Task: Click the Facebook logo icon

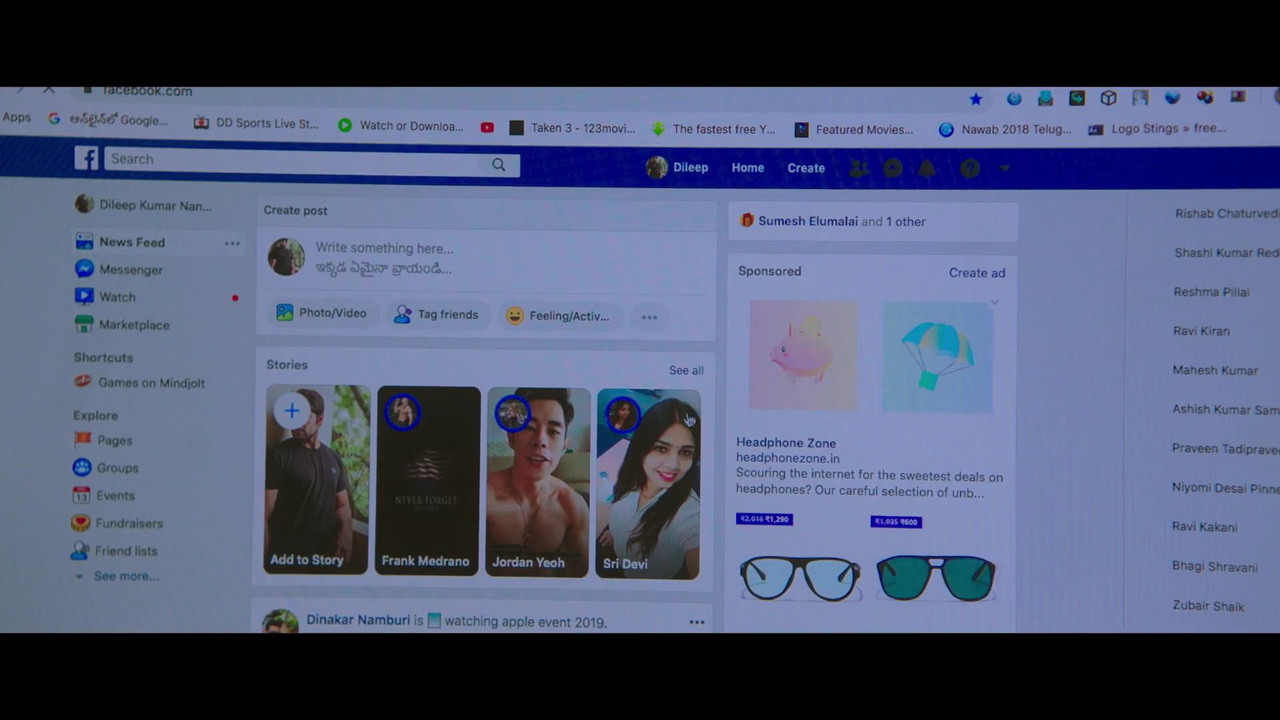Action: pyautogui.click(x=86, y=158)
